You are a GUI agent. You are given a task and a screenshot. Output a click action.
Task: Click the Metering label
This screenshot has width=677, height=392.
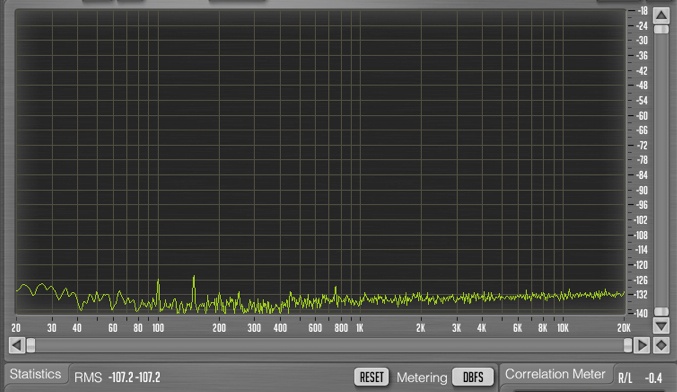pos(422,378)
